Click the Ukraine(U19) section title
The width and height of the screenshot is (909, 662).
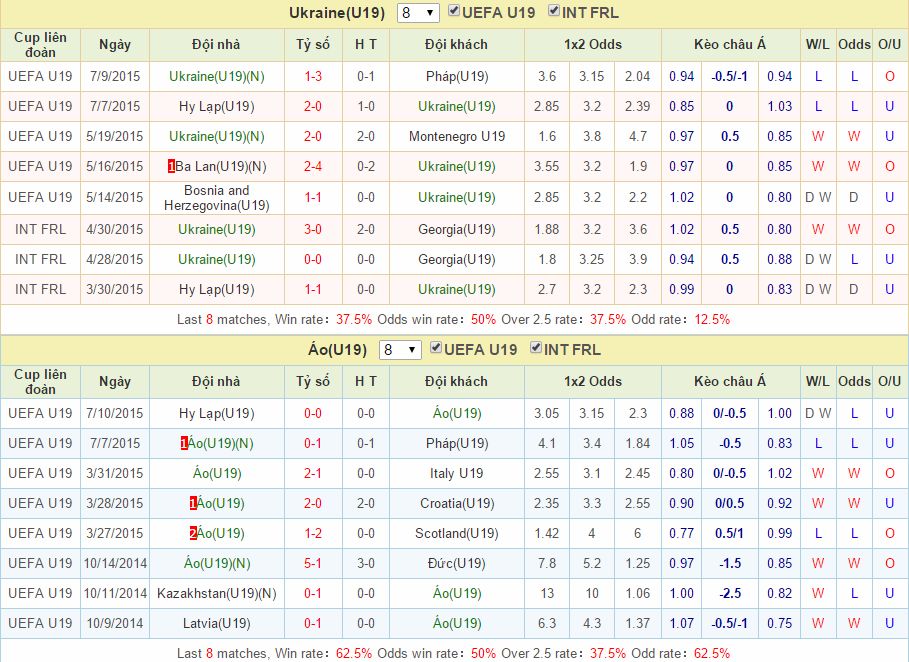[x=337, y=13]
